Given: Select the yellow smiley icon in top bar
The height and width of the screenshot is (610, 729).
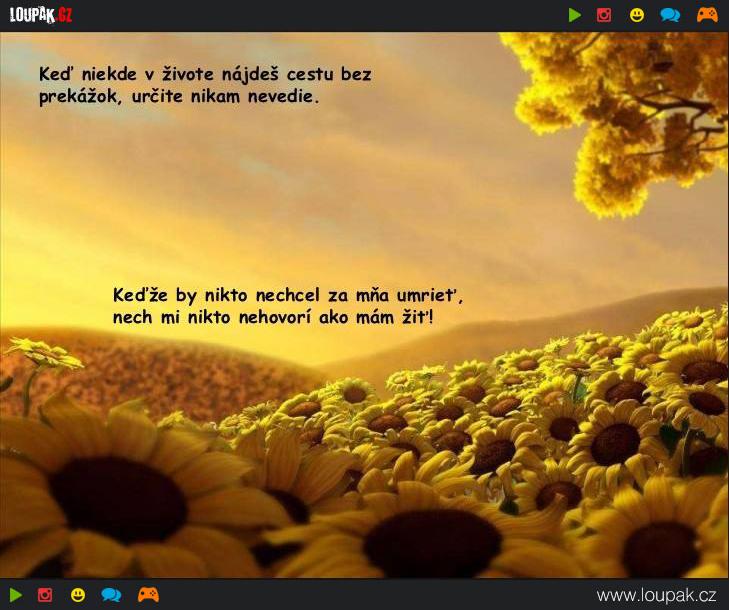Looking at the screenshot, I should click(637, 15).
